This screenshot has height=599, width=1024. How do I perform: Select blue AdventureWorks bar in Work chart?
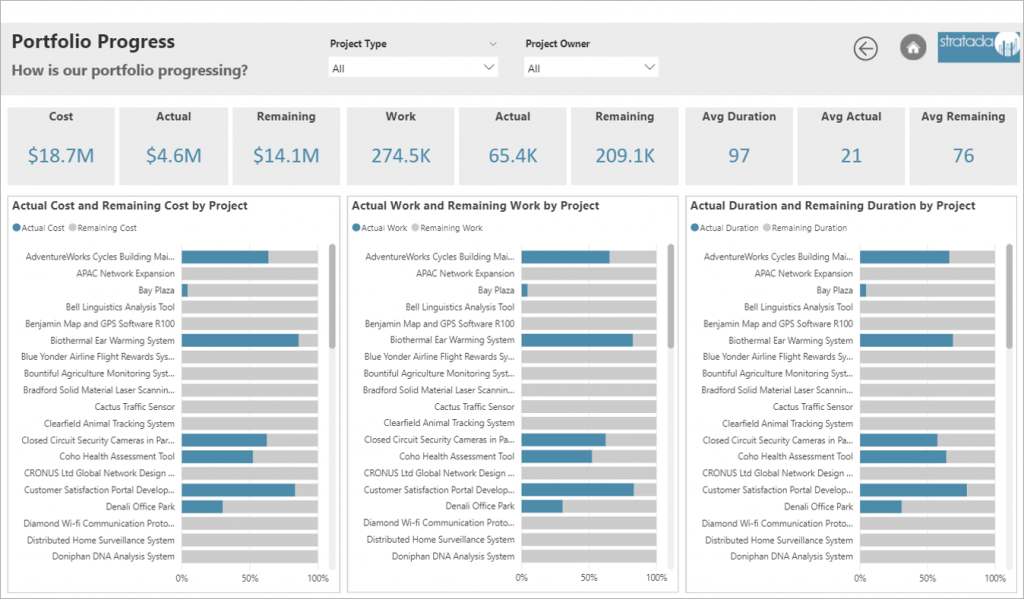point(566,257)
